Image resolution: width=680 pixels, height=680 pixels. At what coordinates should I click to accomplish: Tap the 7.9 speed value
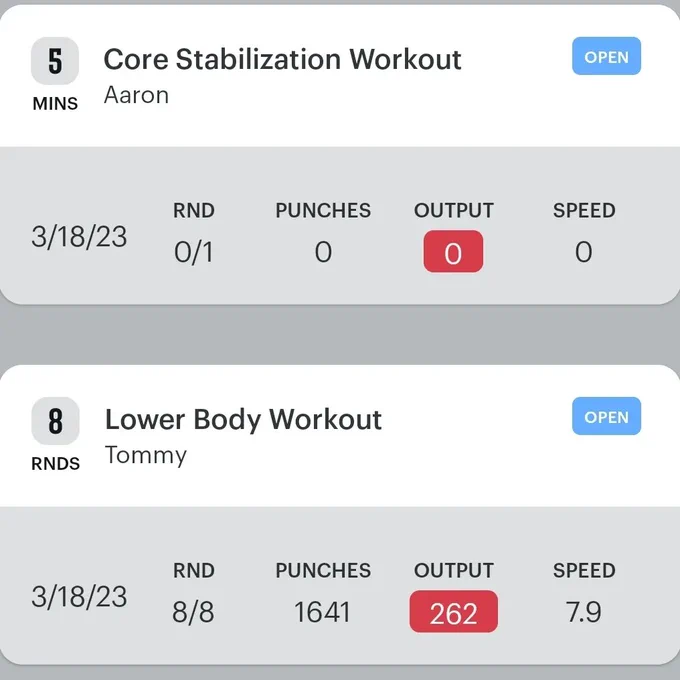coord(583,612)
